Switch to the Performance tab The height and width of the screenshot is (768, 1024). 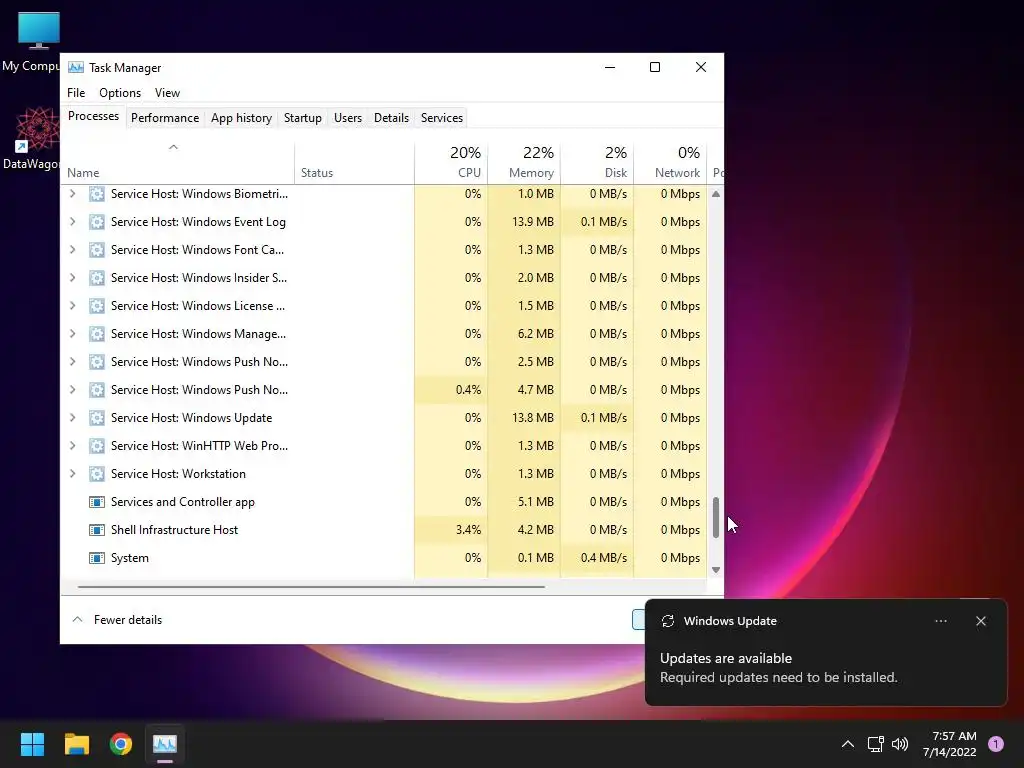click(165, 118)
